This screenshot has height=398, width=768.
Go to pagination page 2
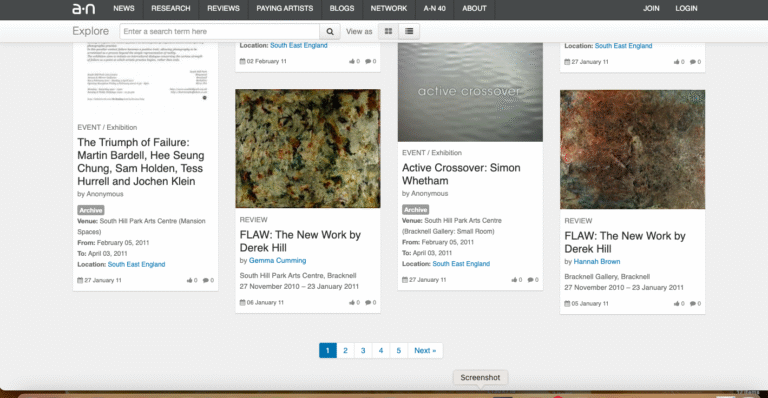[x=345, y=351]
